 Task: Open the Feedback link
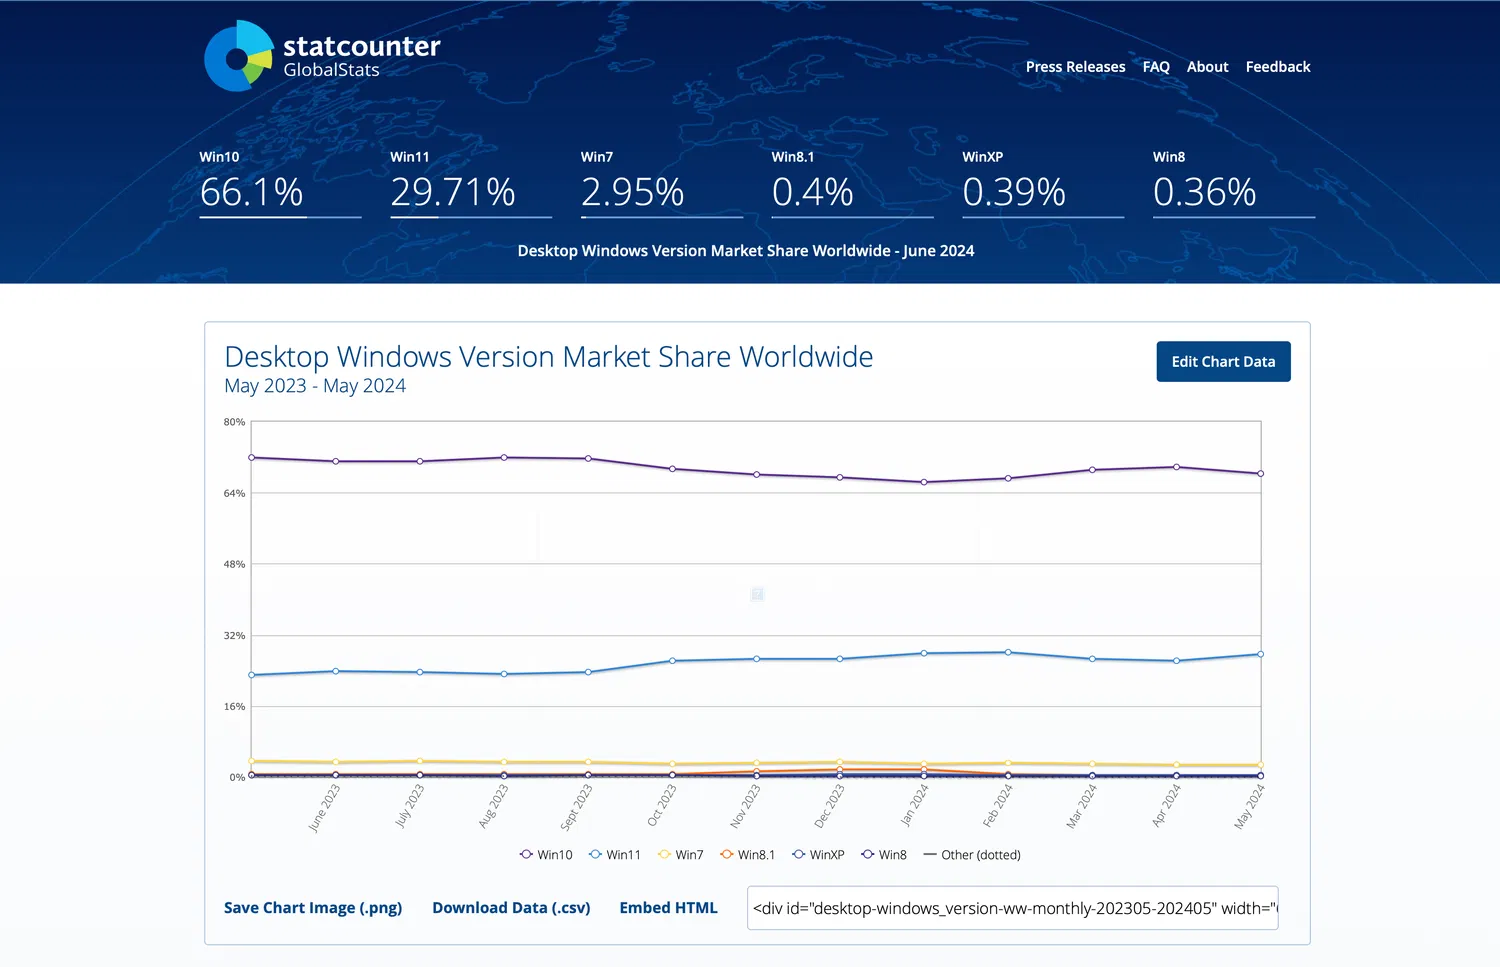tap(1277, 67)
